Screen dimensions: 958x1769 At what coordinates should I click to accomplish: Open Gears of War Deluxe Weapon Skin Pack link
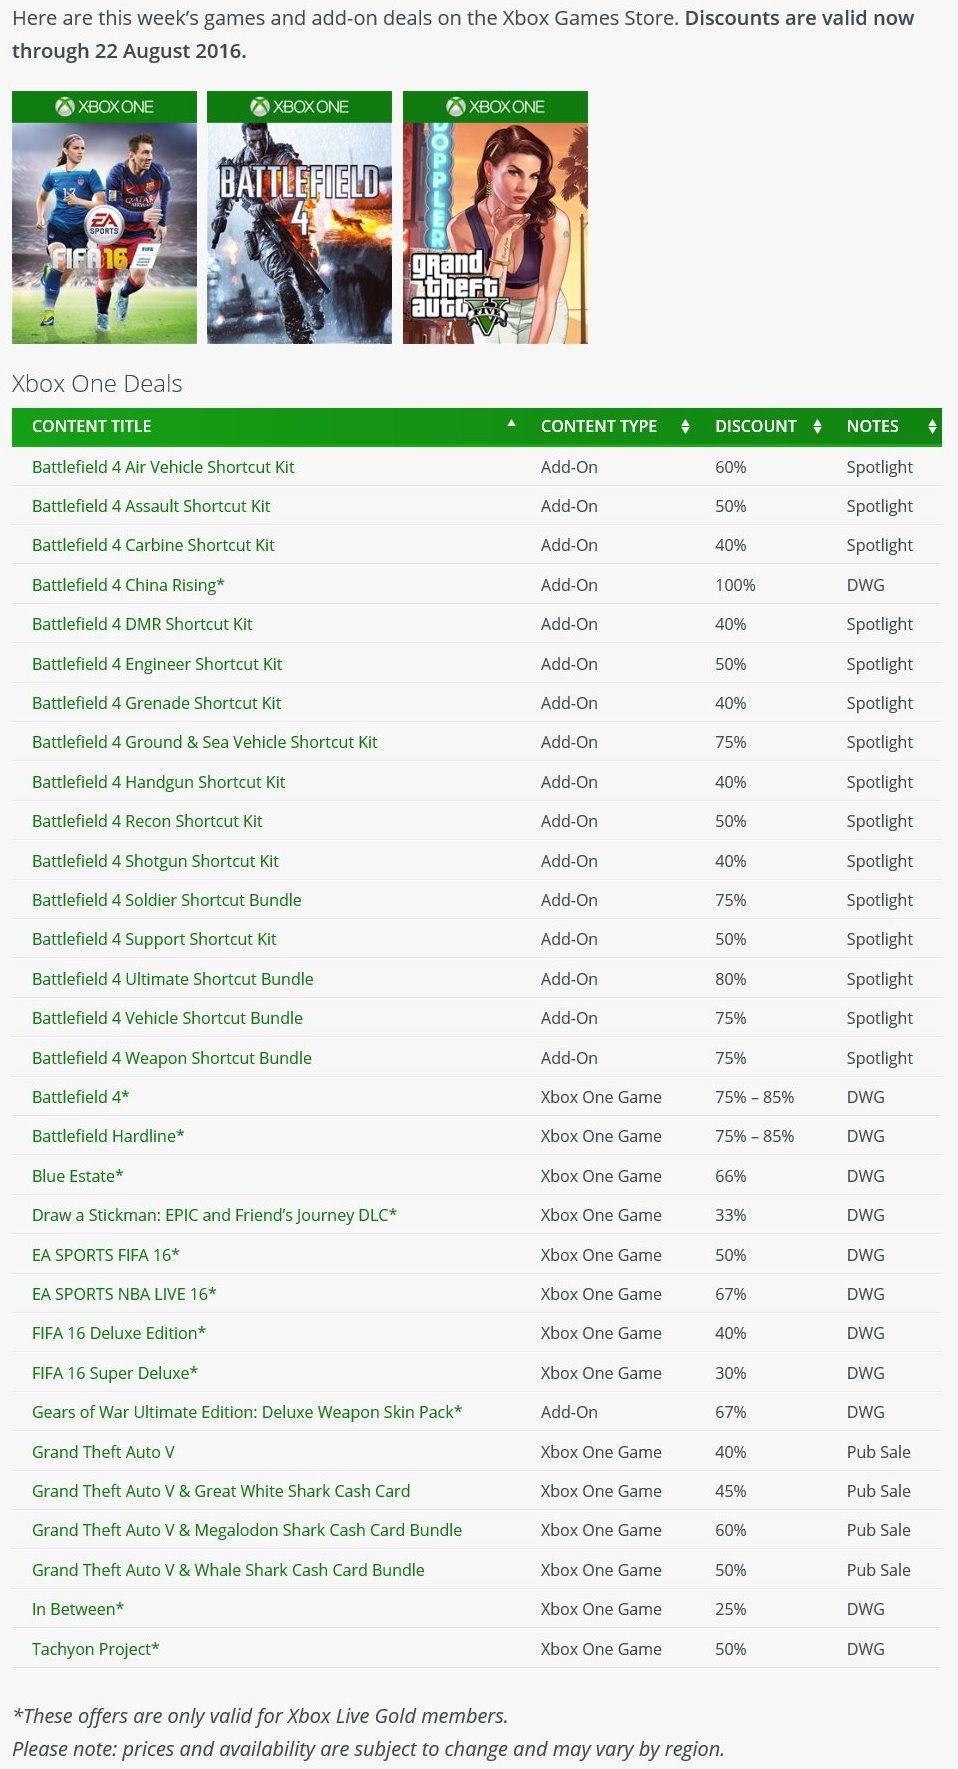tap(247, 1412)
